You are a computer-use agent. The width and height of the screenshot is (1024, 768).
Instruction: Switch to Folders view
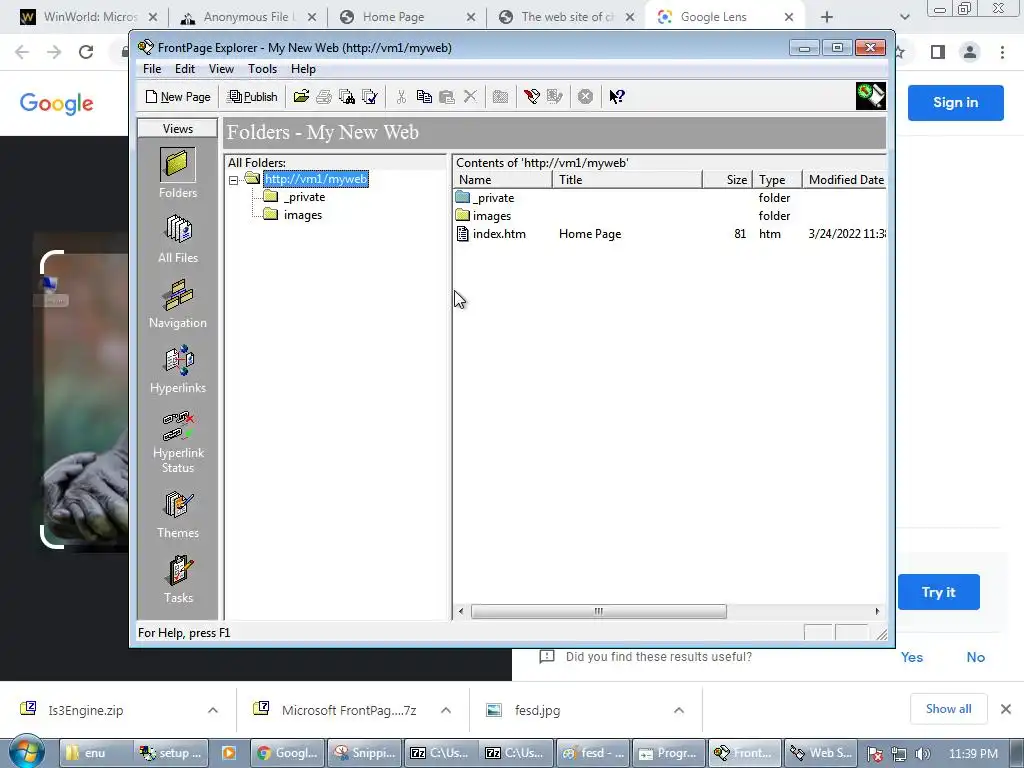click(178, 173)
